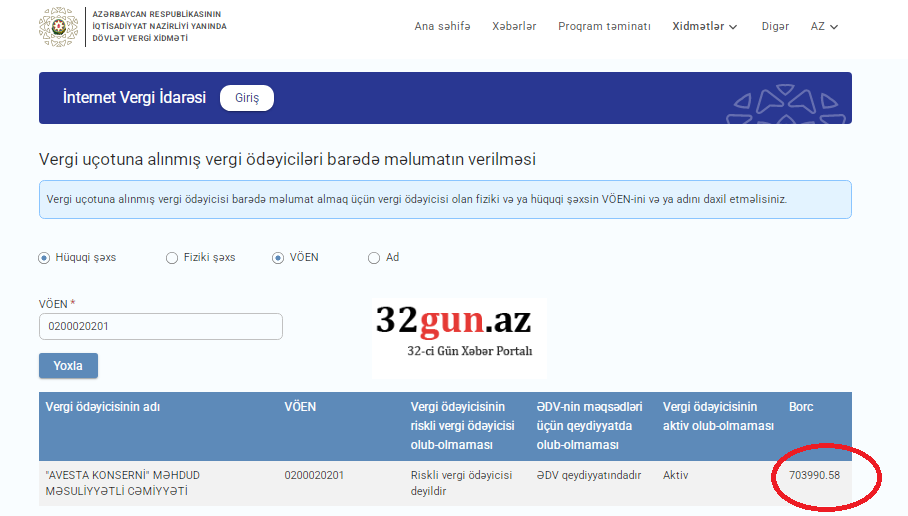
Task: Open Proqram təminatı menu item
Action: [605, 27]
